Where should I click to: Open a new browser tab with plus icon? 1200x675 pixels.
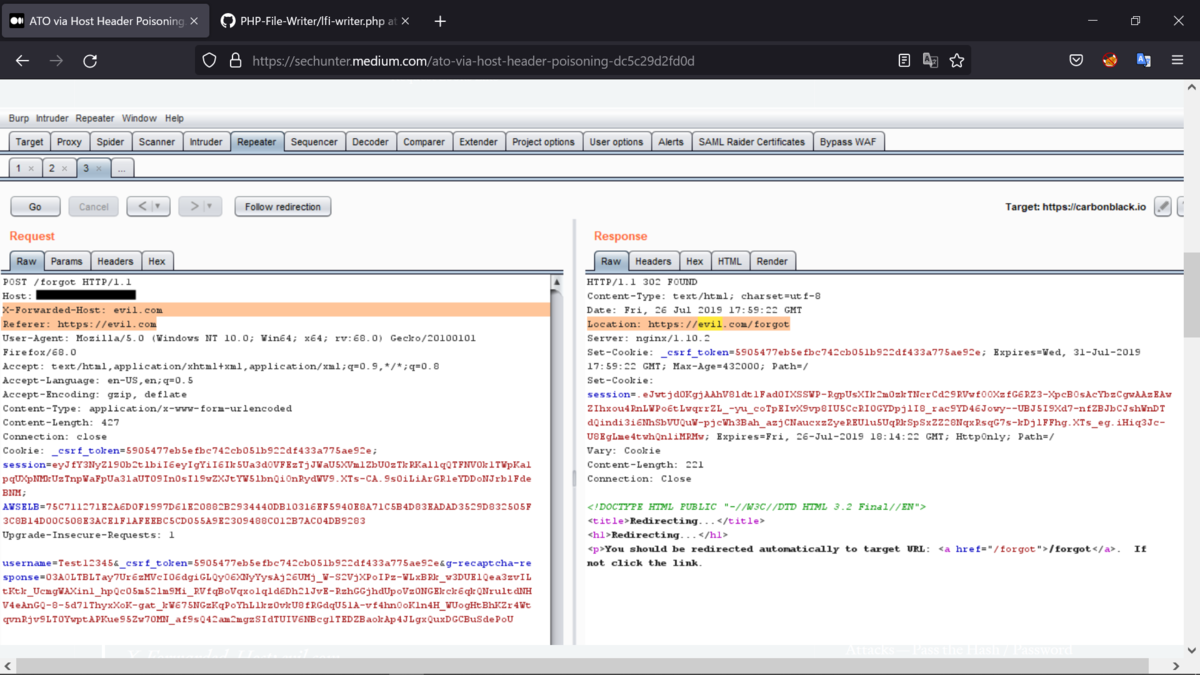(440, 21)
